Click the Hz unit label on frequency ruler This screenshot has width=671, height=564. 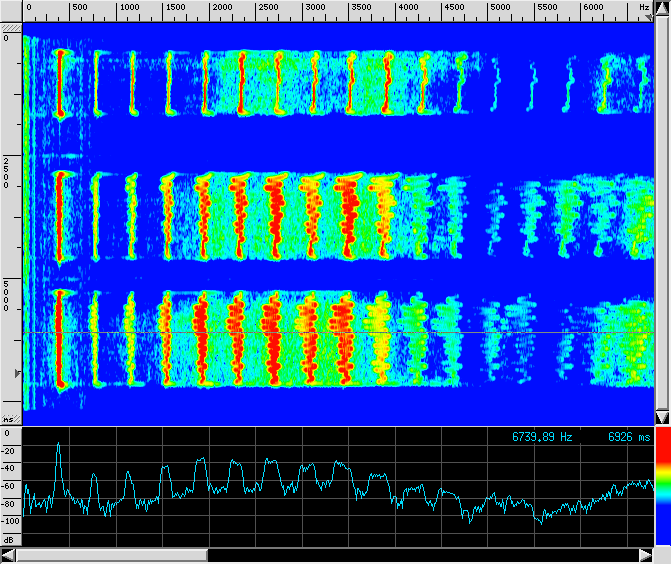(644, 7)
